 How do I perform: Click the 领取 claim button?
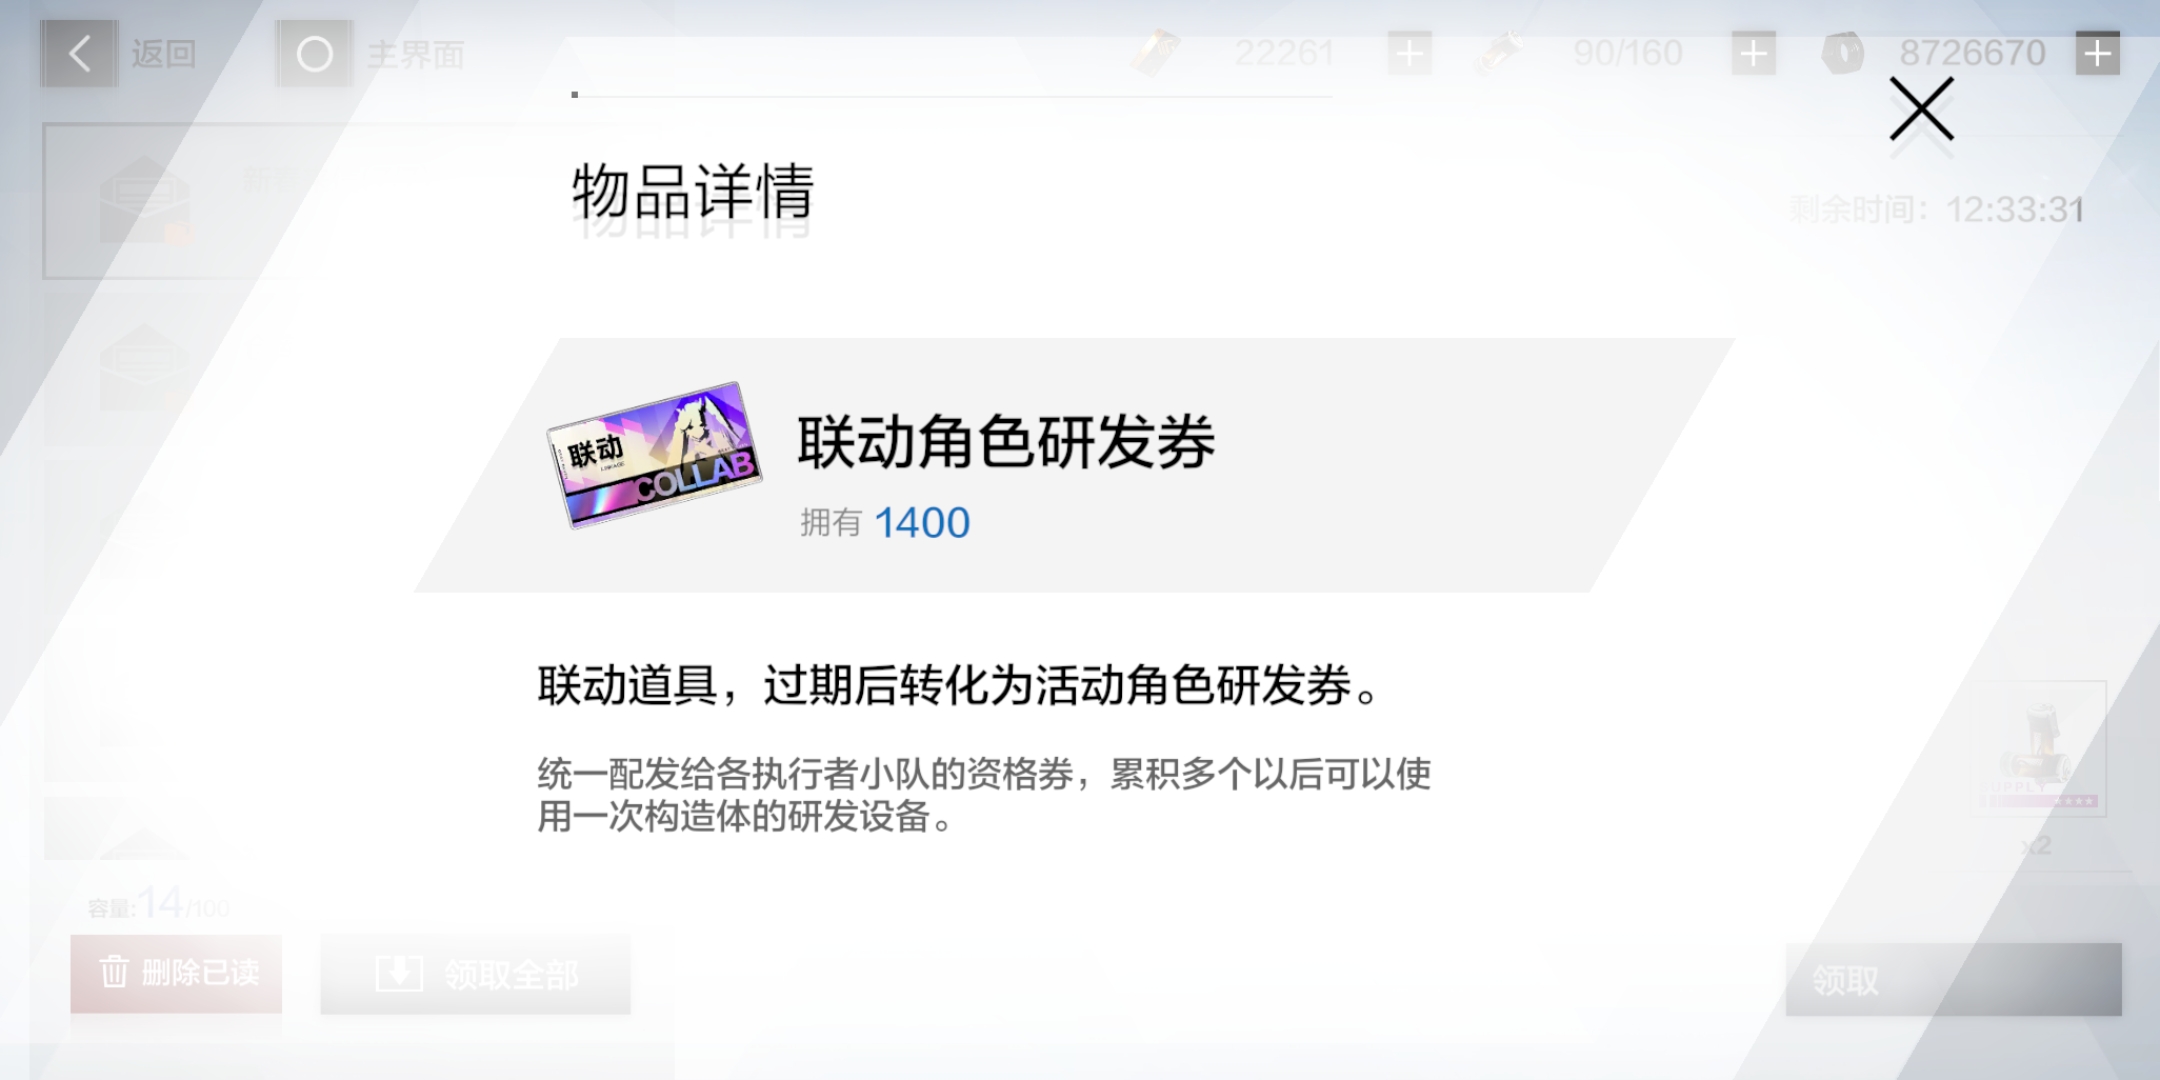pos(1953,979)
